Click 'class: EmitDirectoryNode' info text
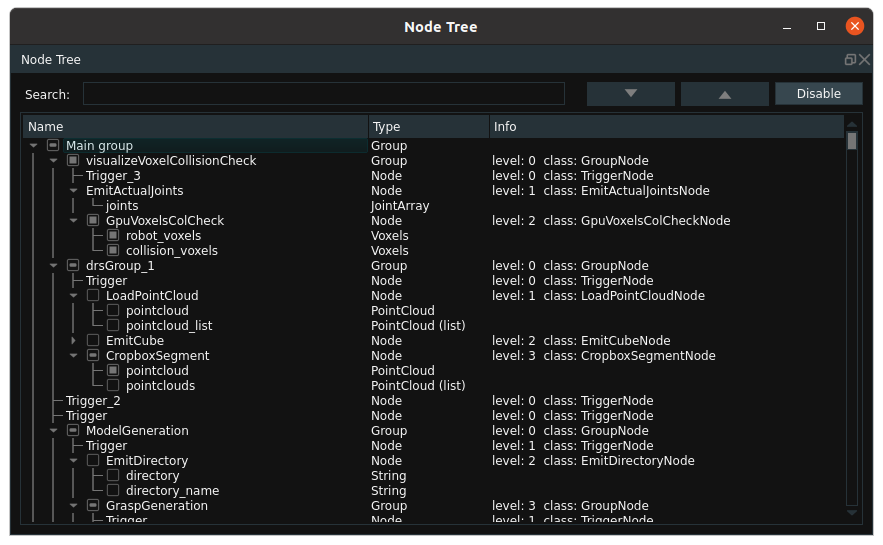The width and height of the screenshot is (883, 545). 619,460
